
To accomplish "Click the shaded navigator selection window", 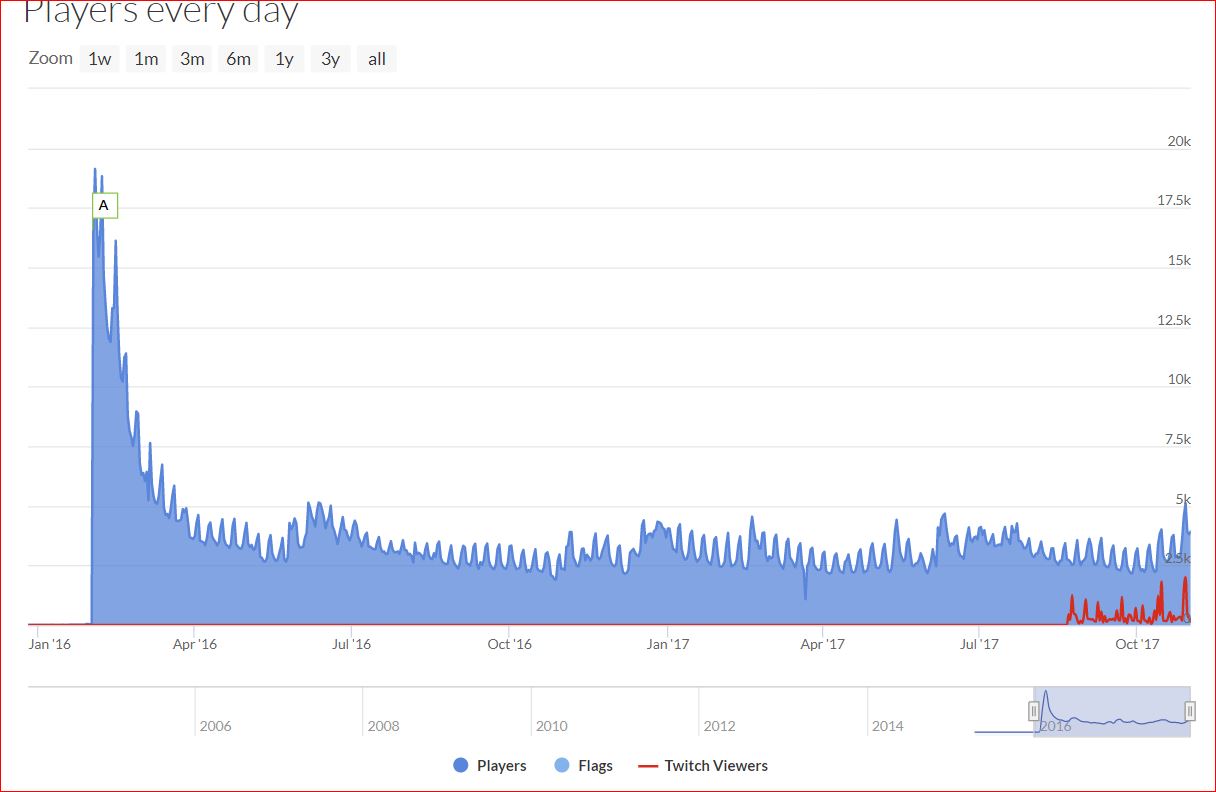I will [1112, 711].
